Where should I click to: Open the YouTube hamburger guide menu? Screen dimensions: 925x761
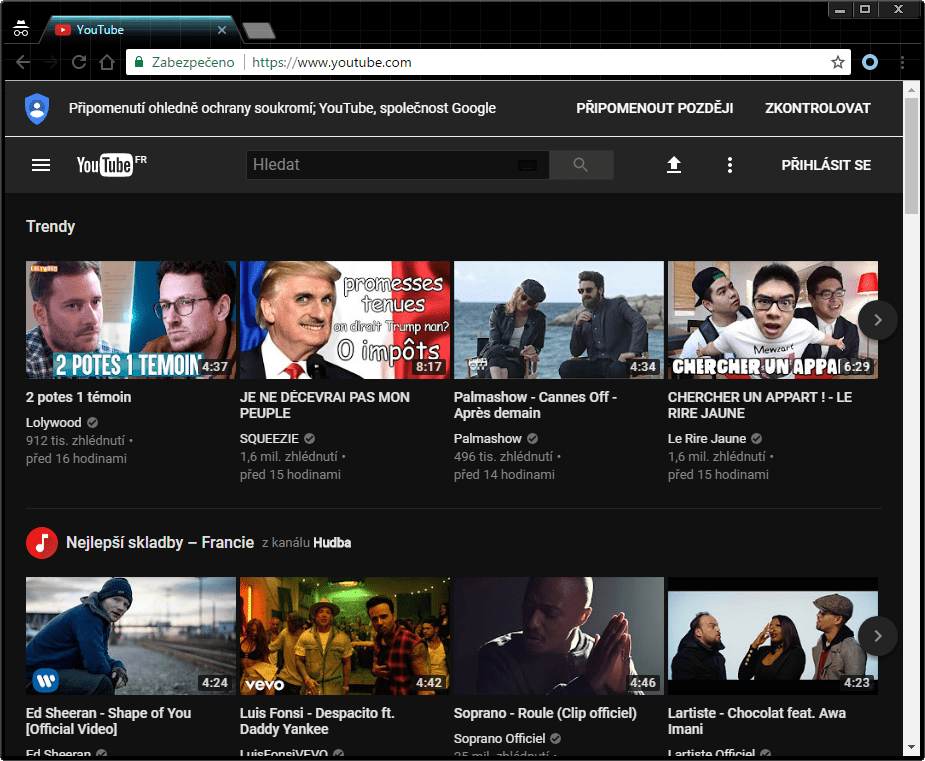pos(41,165)
